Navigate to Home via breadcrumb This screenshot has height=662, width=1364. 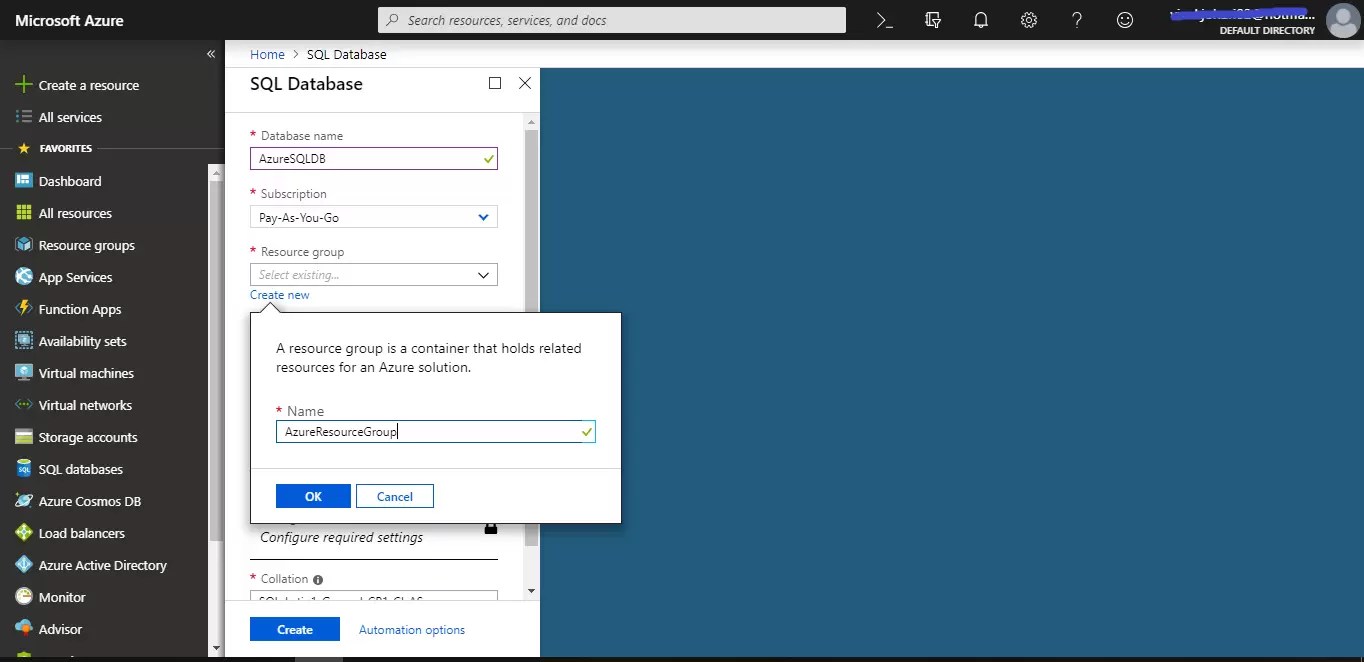pyautogui.click(x=267, y=54)
